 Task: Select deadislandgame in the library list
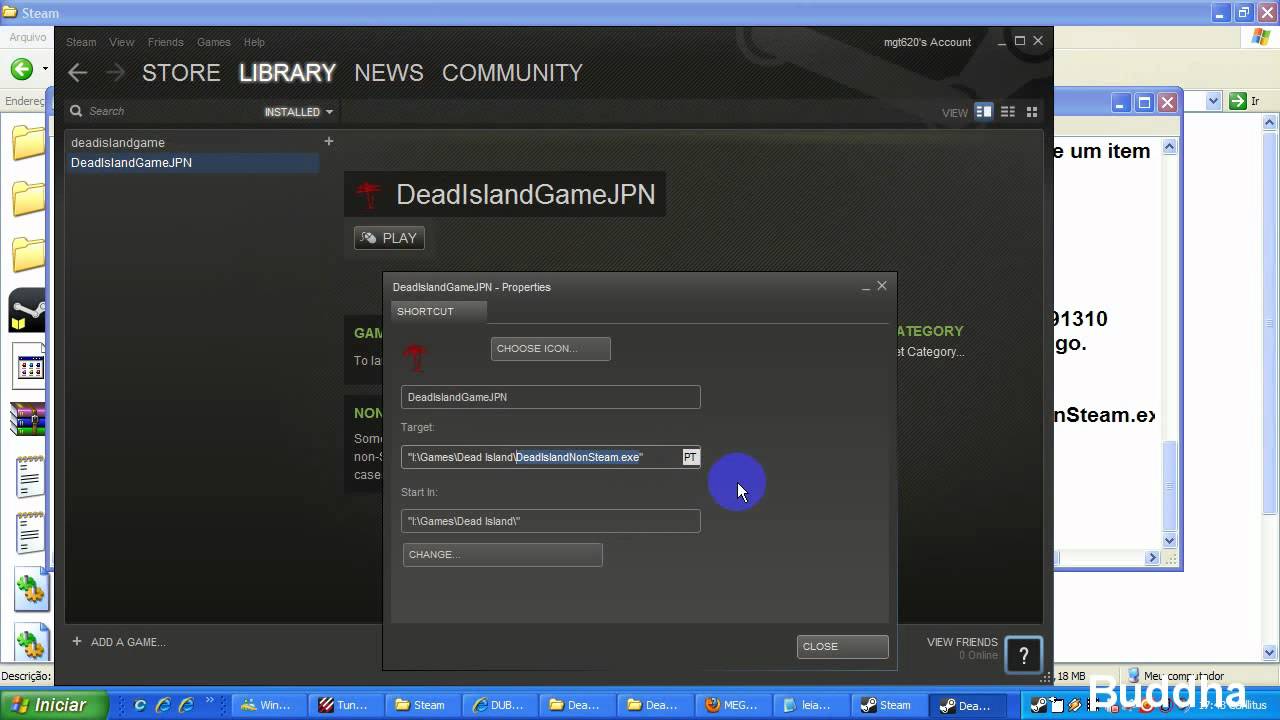coord(118,143)
